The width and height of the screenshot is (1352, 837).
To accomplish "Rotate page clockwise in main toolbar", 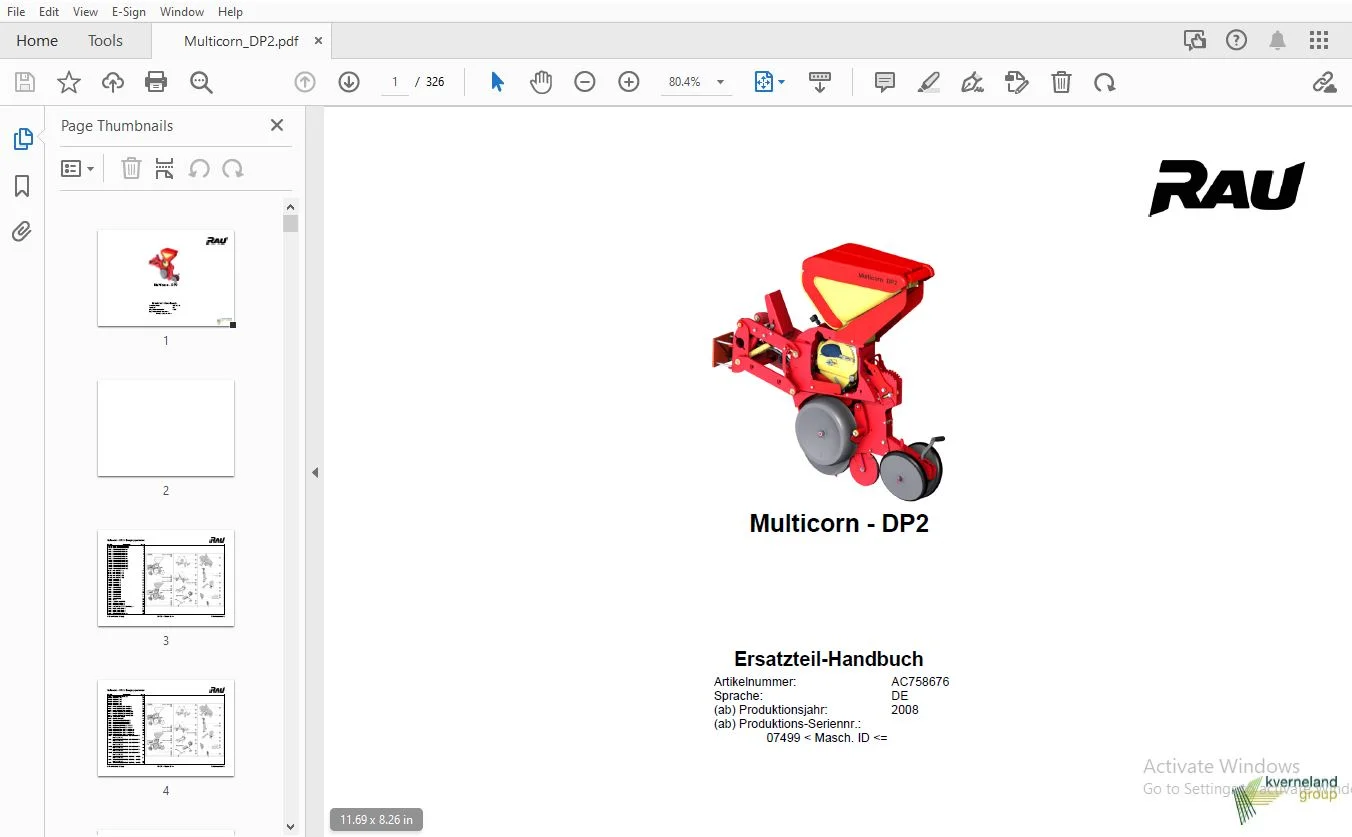I will 1105,82.
